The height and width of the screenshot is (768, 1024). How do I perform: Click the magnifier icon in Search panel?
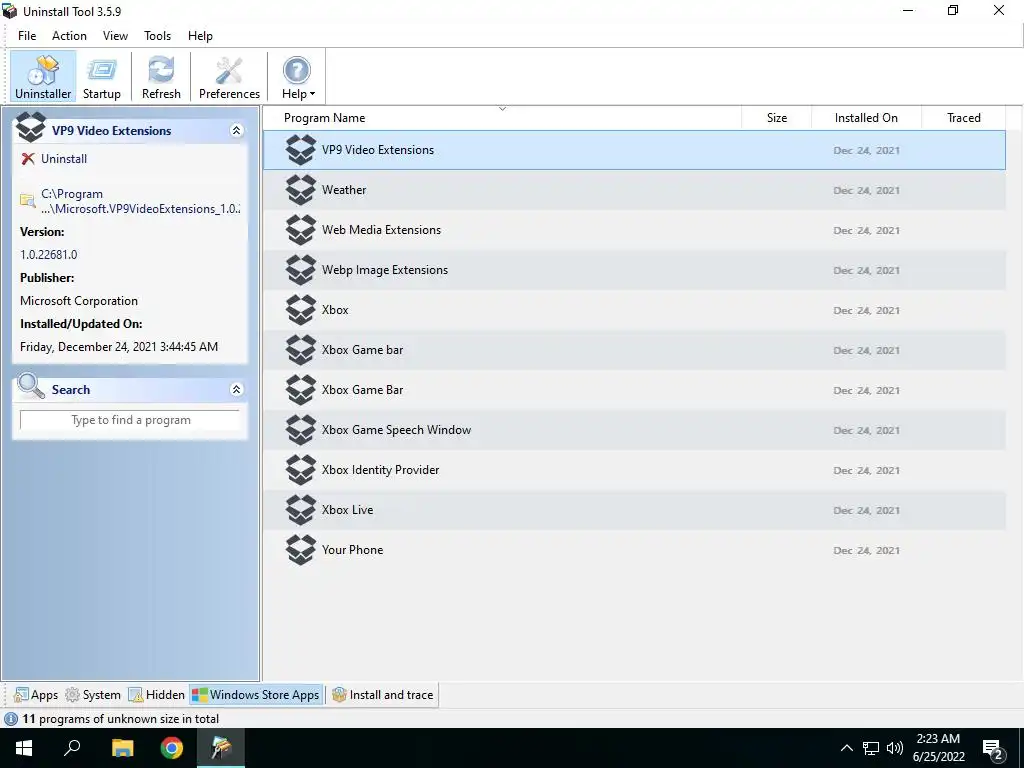pos(30,386)
